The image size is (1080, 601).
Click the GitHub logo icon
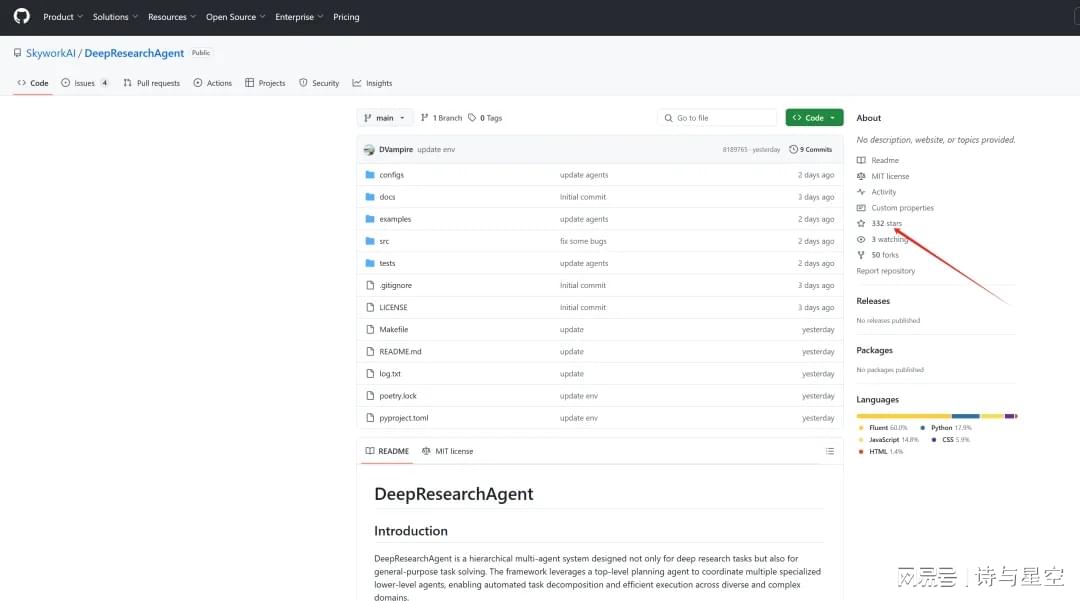(21, 17)
